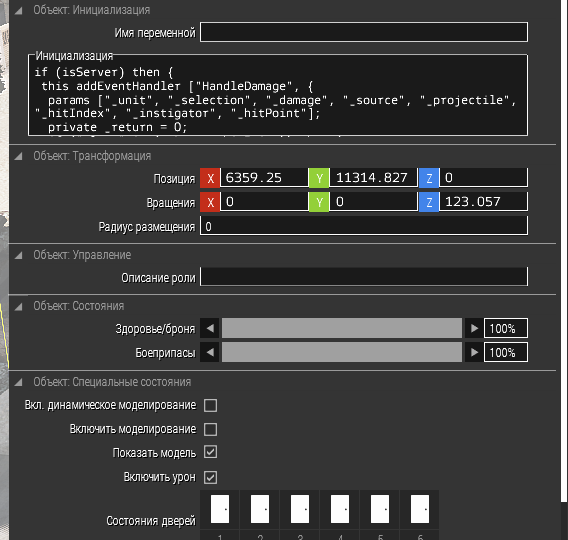This screenshot has width=568, height=540.
Task: Uncheck the Включить урон checkbox
Action: click(210, 478)
